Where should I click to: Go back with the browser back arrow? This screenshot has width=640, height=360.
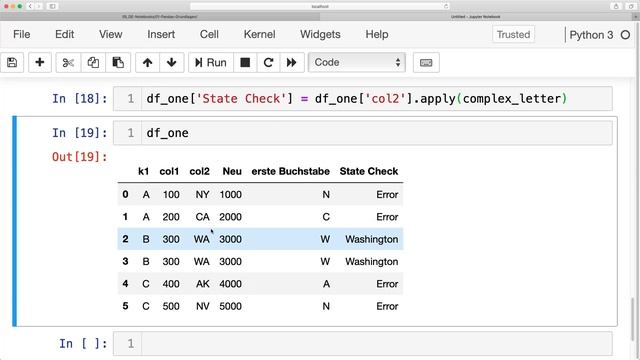coord(30,6)
